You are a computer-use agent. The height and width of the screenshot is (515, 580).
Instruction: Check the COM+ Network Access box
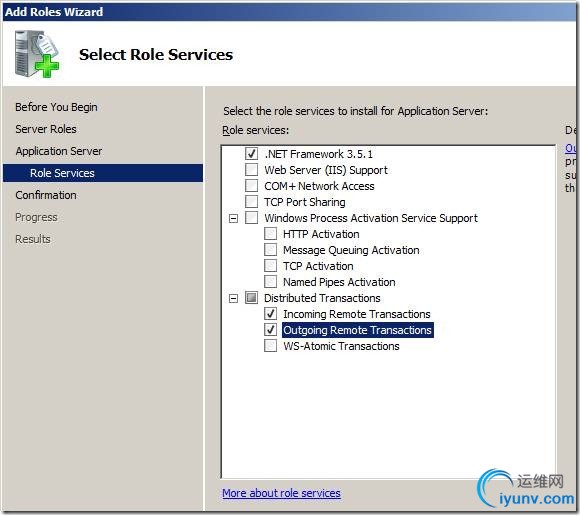(252, 186)
